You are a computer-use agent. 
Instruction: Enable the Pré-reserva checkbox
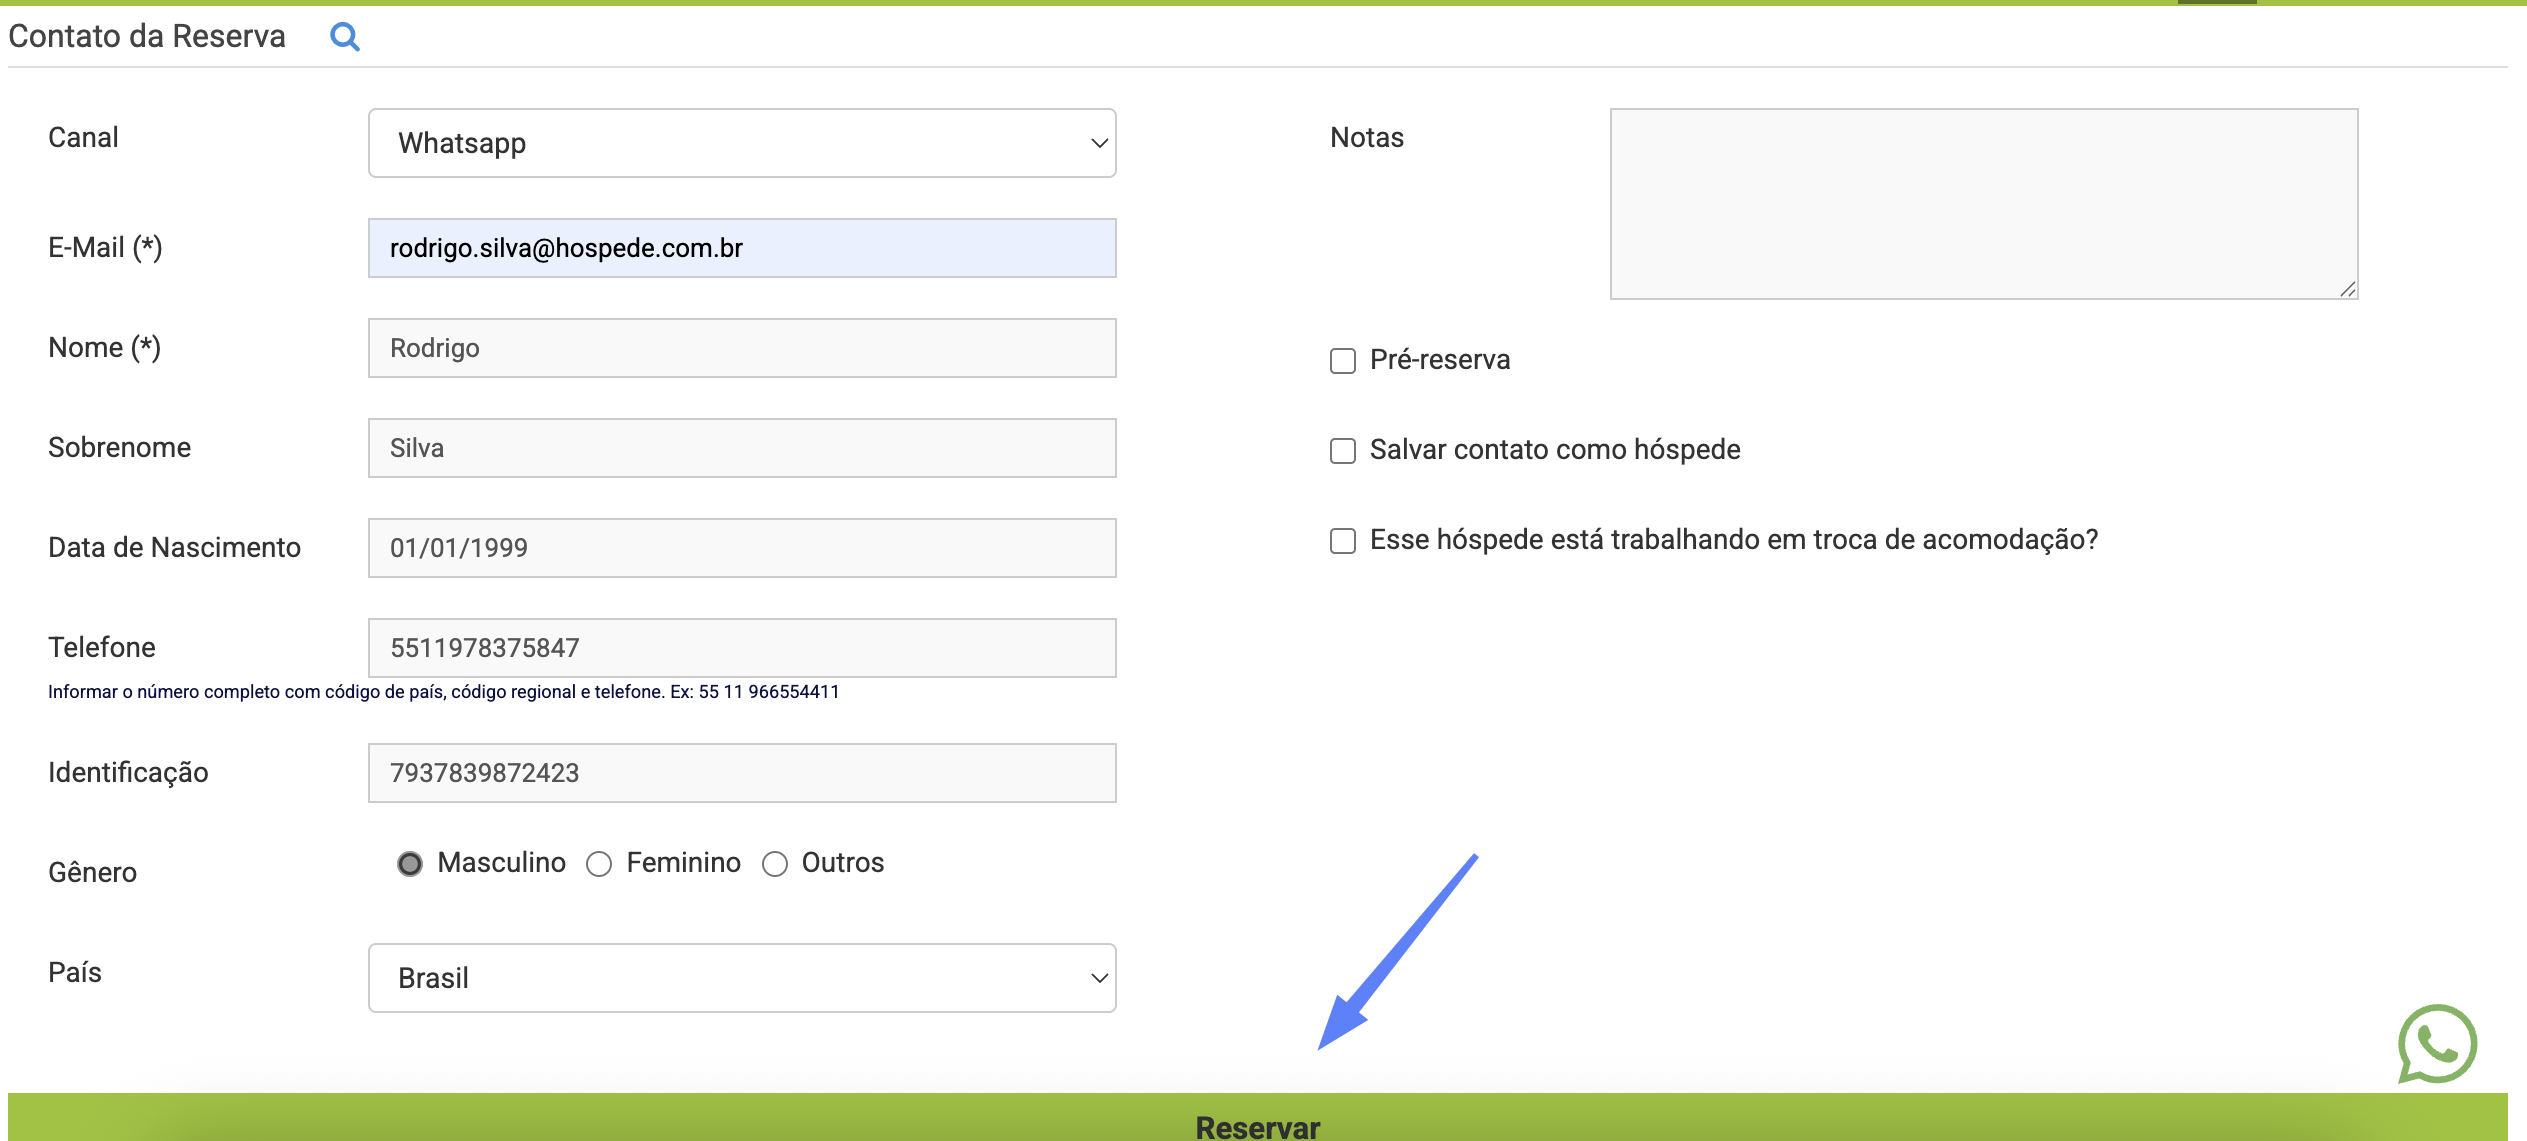[x=1343, y=360]
